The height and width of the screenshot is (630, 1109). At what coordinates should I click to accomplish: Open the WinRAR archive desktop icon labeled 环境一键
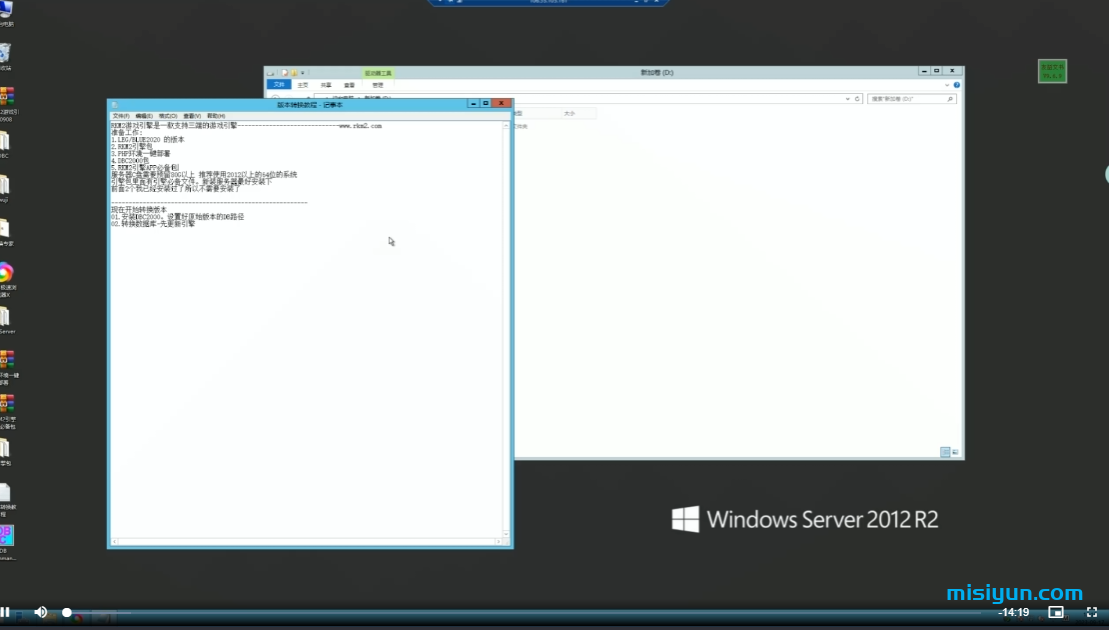point(7,368)
